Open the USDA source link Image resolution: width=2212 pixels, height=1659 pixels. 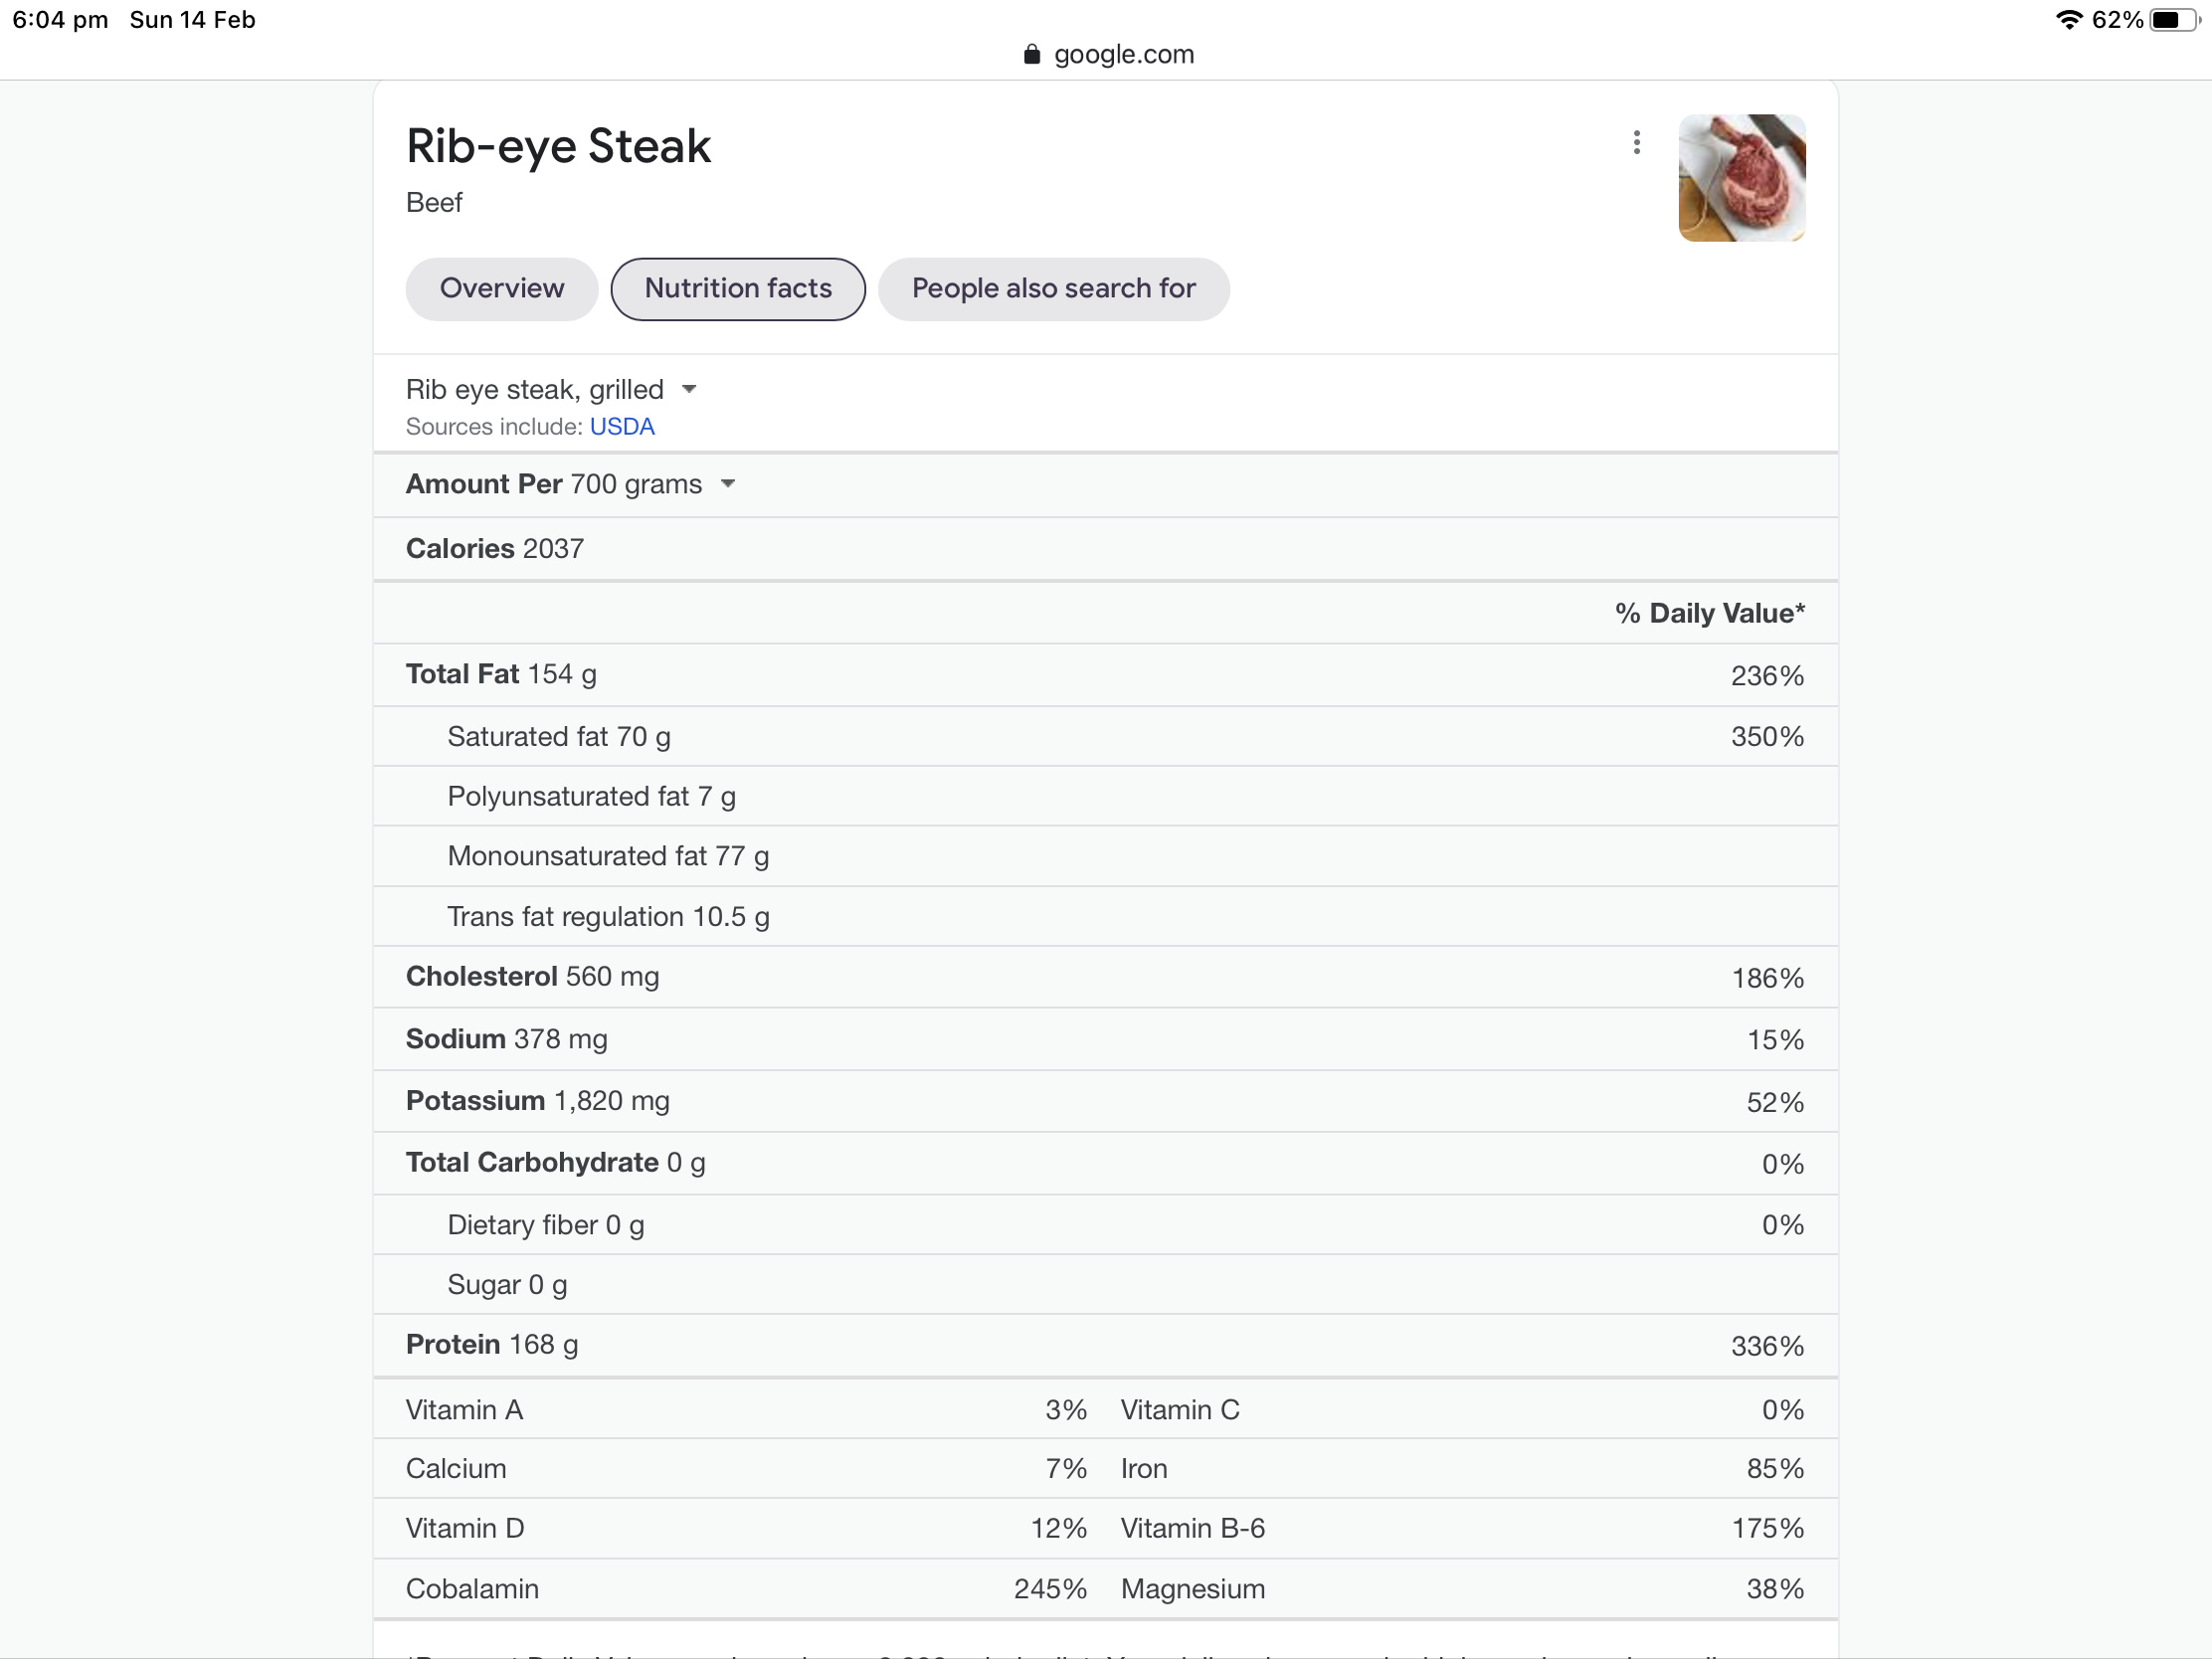point(622,427)
